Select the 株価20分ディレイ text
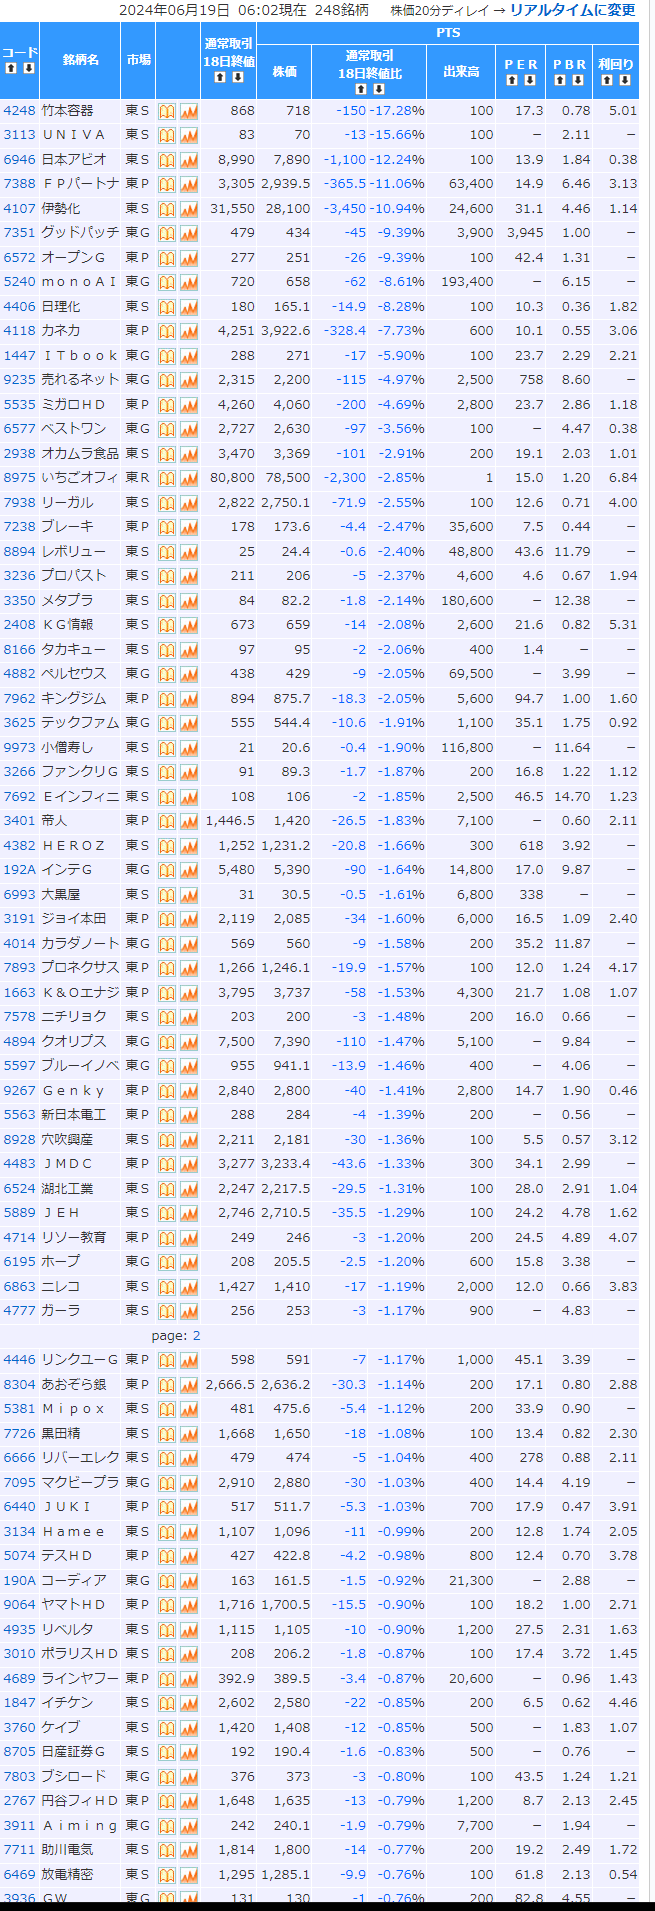655x1911 pixels. coord(439,10)
